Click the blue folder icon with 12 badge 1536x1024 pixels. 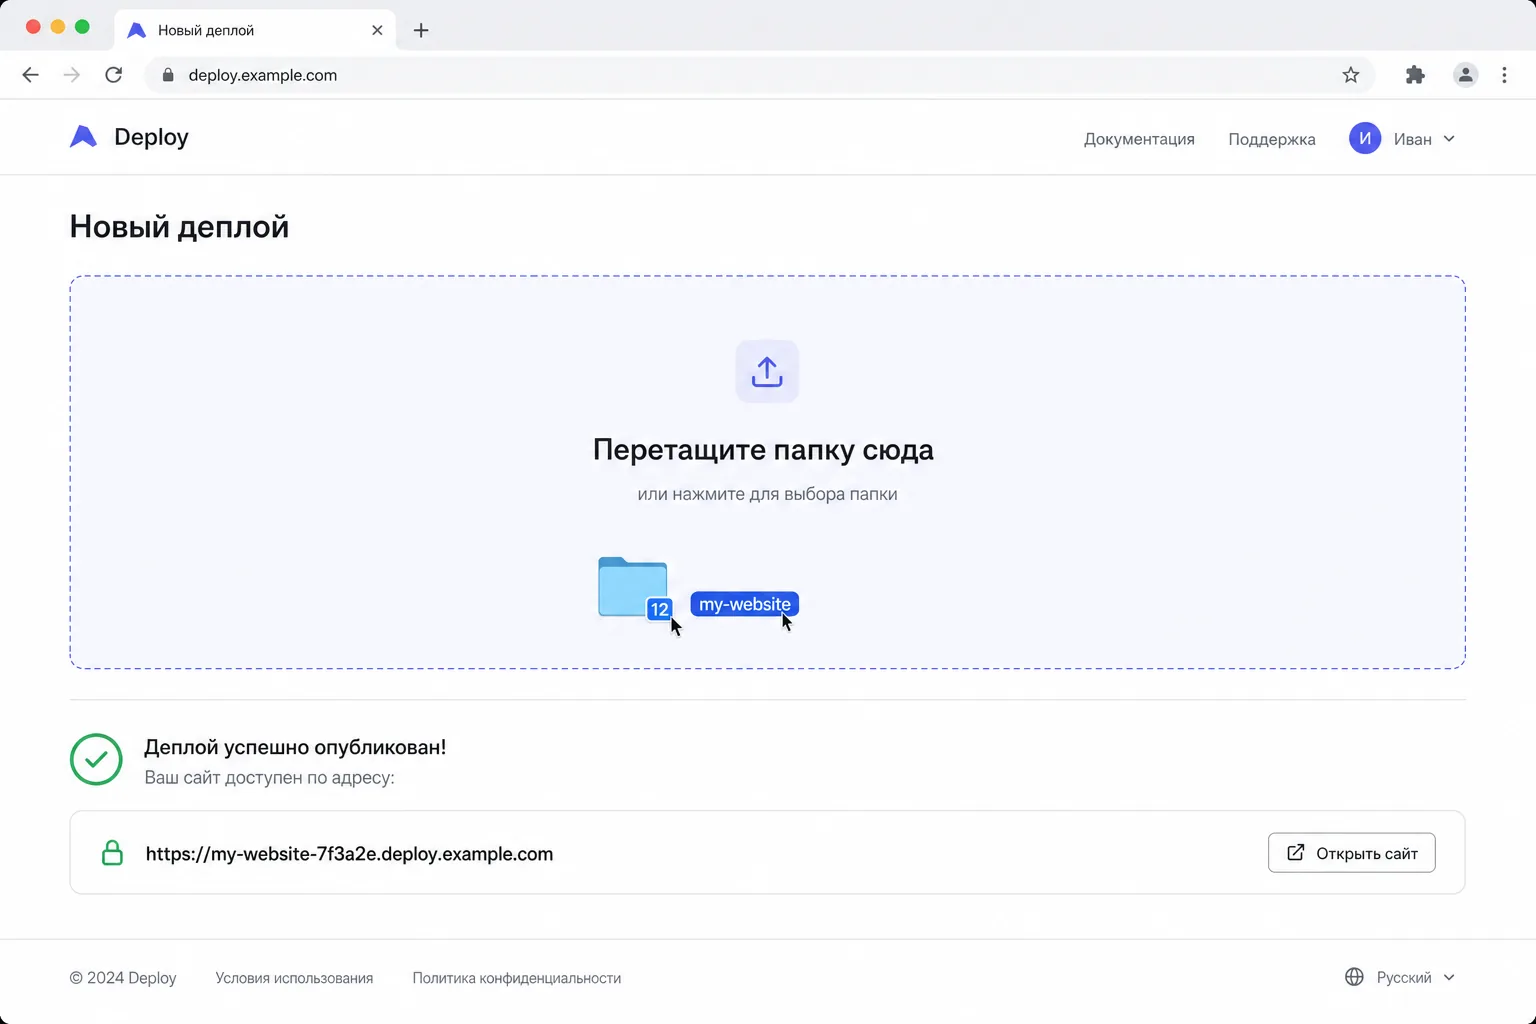633,587
